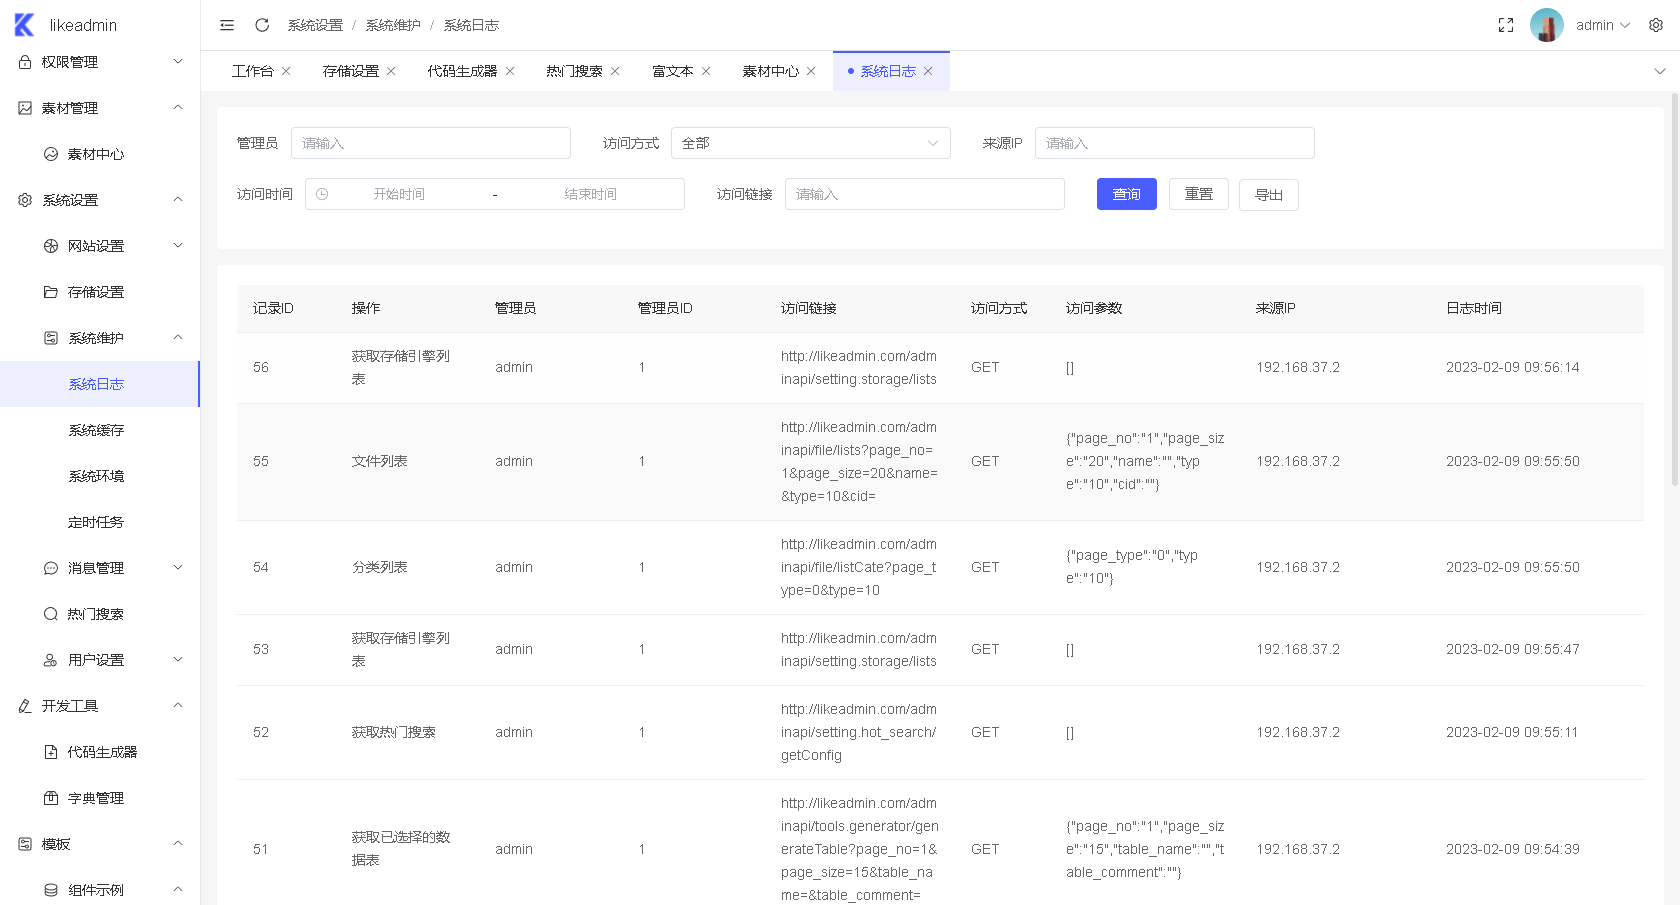
Task: Open 热门搜索 in the sidebar
Action: click(x=100, y=614)
